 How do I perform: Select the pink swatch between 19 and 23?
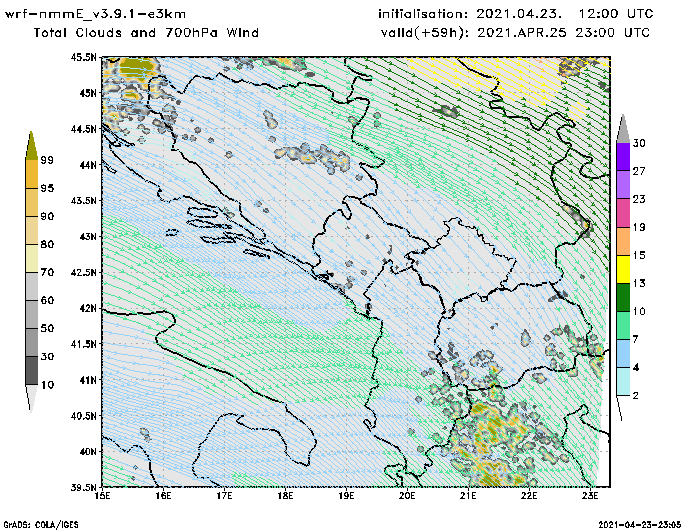(623, 213)
